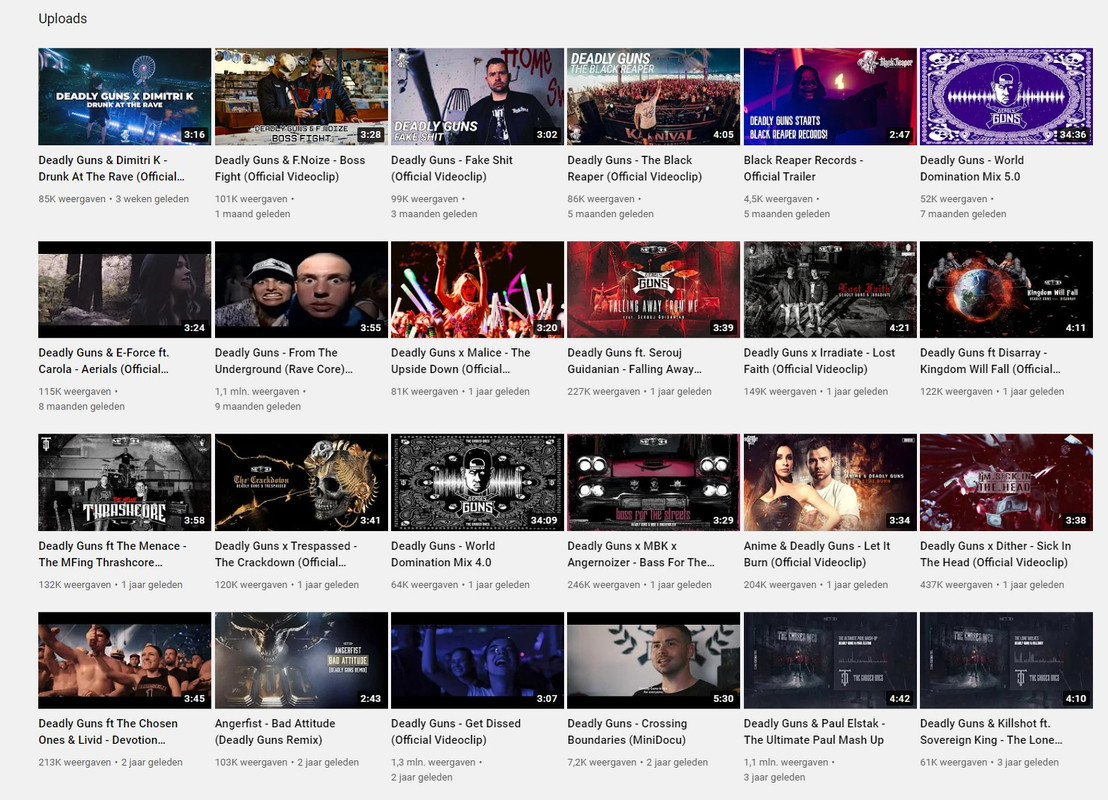The height and width of the screenshot is (800, 1108).
Task: Open Bass For The Streets thumbnail
Action: [654, 482]
